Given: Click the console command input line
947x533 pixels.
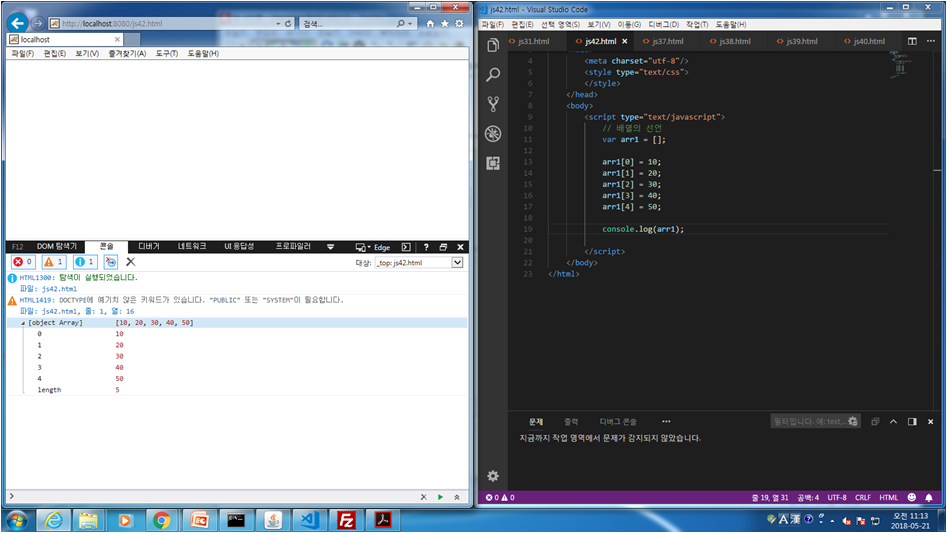Looking at the screenshot, I should click(x=214, y=497).
